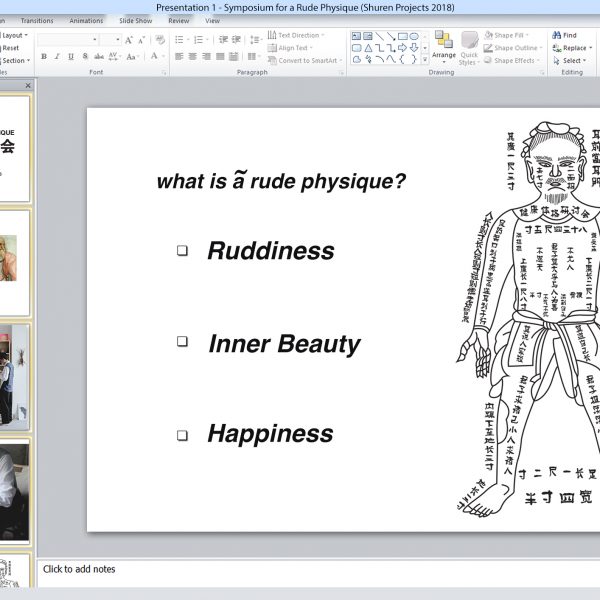Click the Clear All Formatting icon
600x600 pixels.
pyautogui.click(x=158, y=40)
